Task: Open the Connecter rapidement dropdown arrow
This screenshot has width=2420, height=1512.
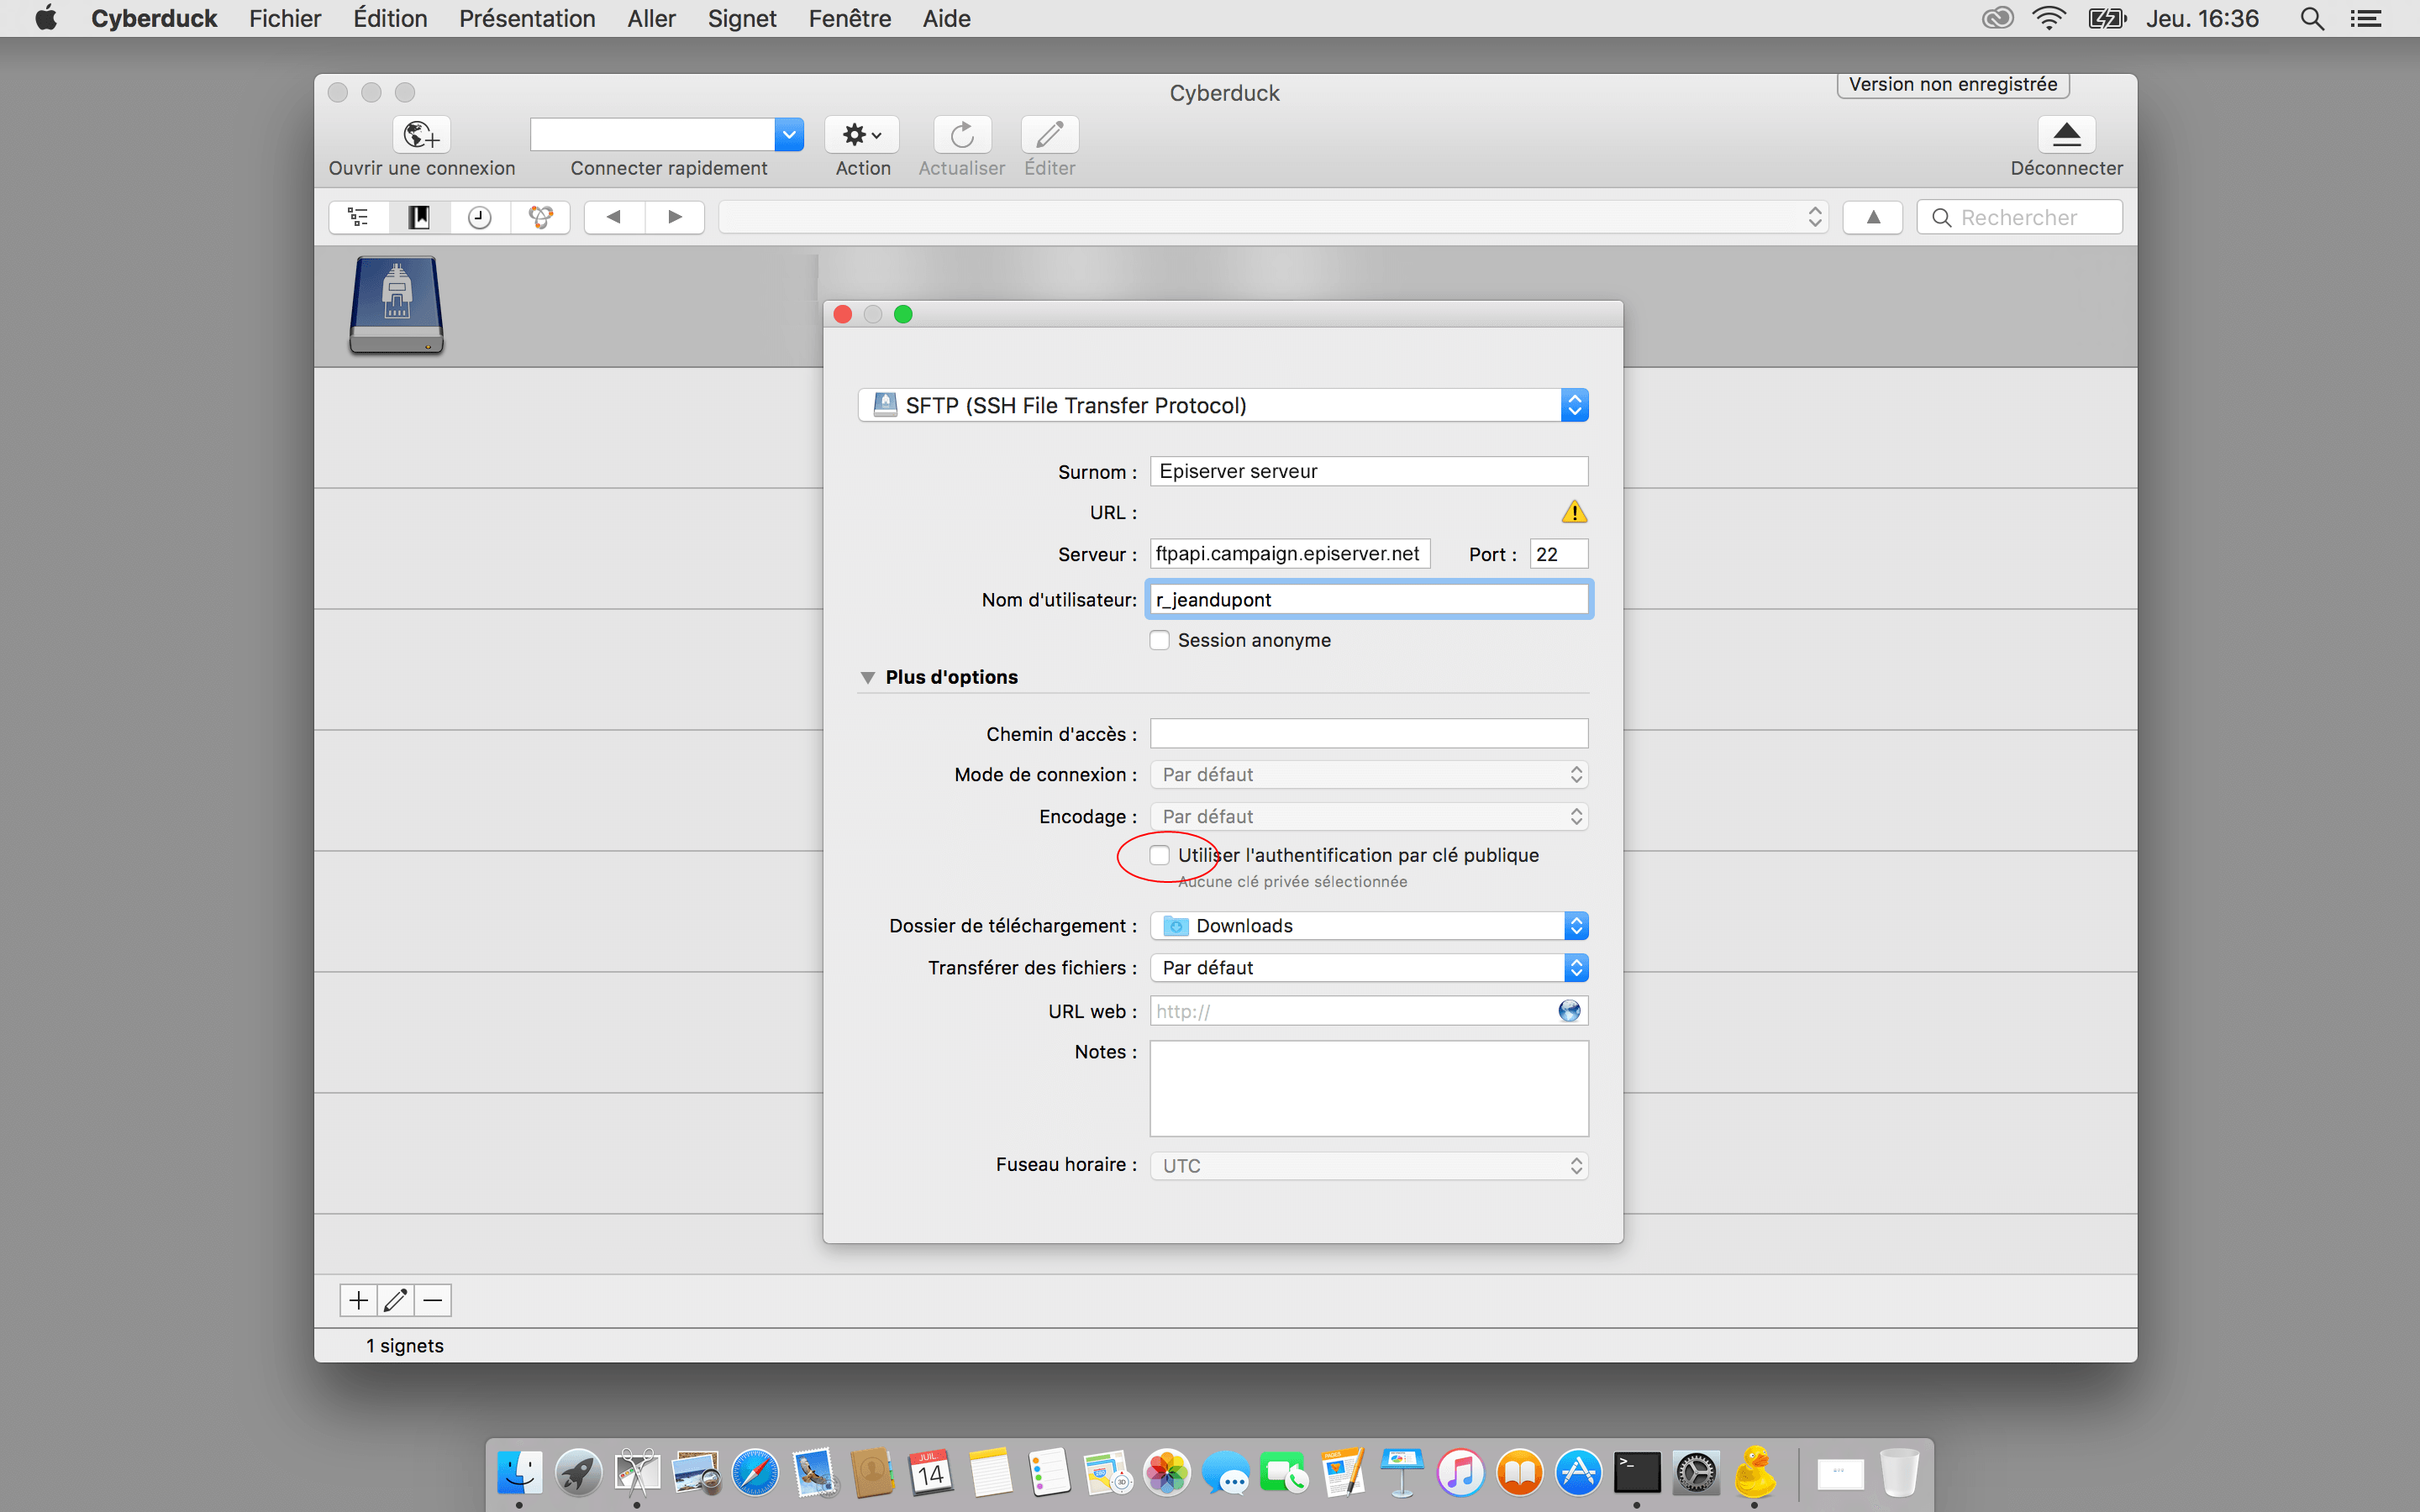Action: [789, 134]
